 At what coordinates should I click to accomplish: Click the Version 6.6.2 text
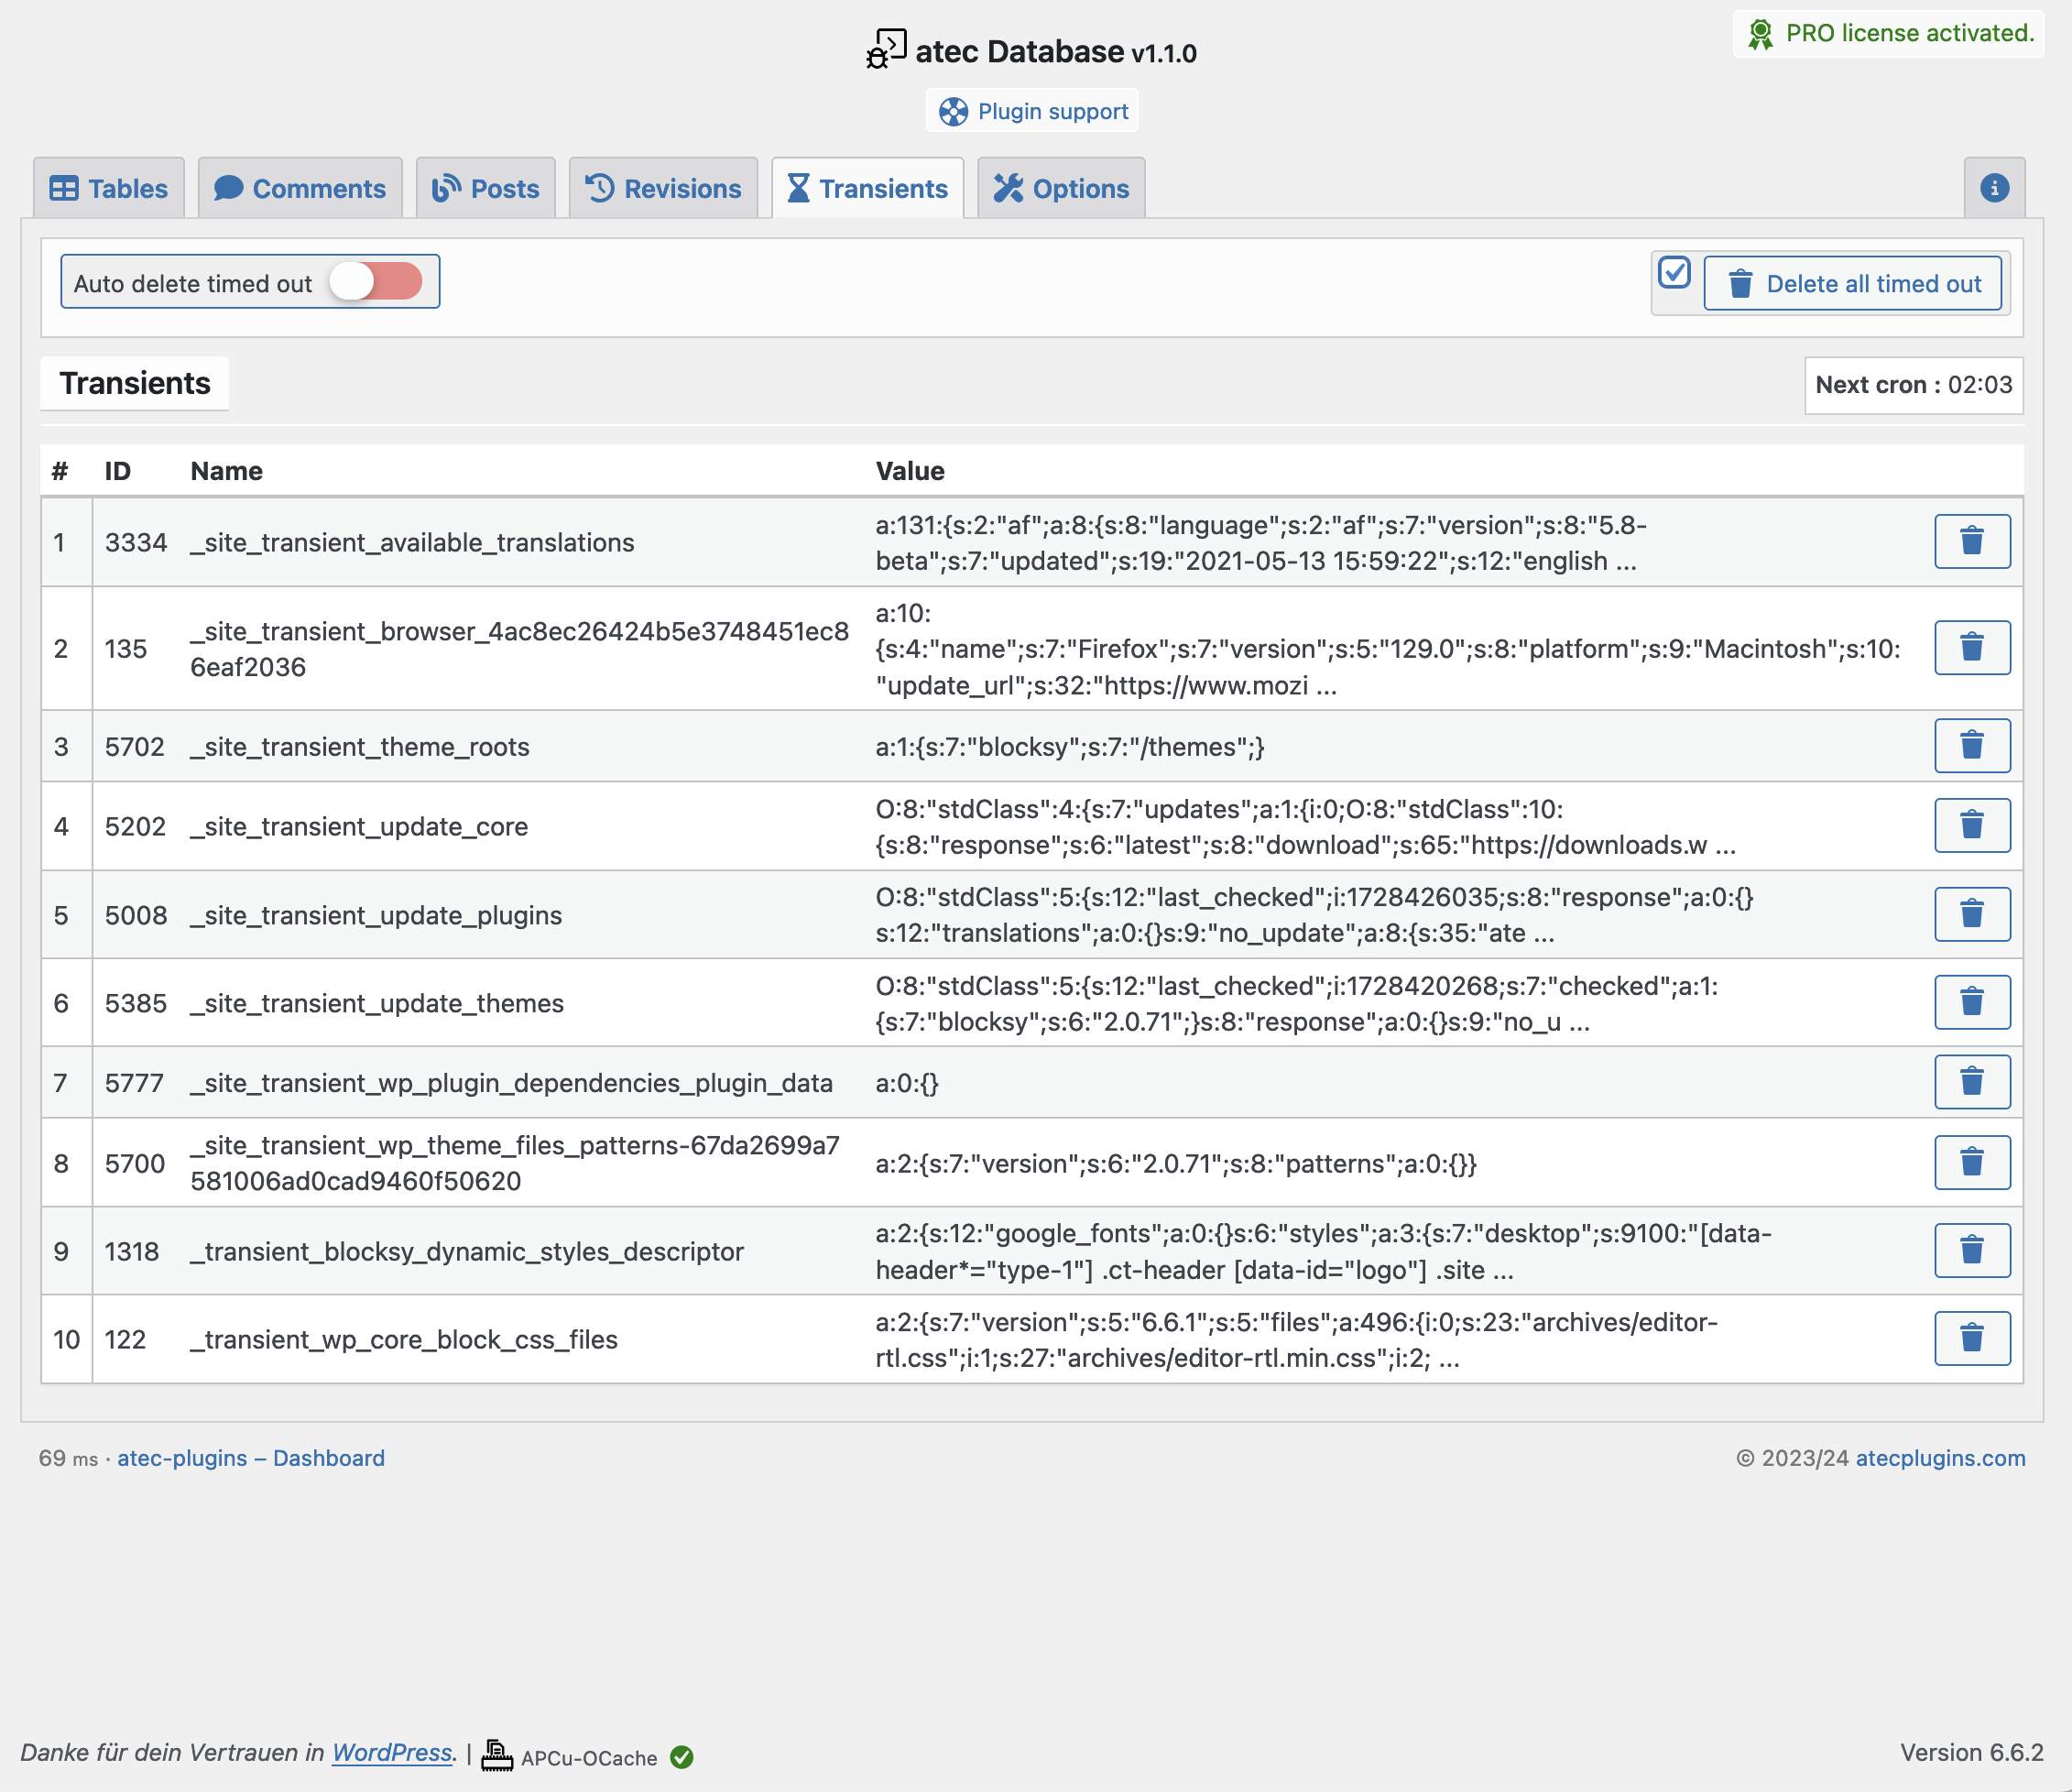[1971, 1753]
